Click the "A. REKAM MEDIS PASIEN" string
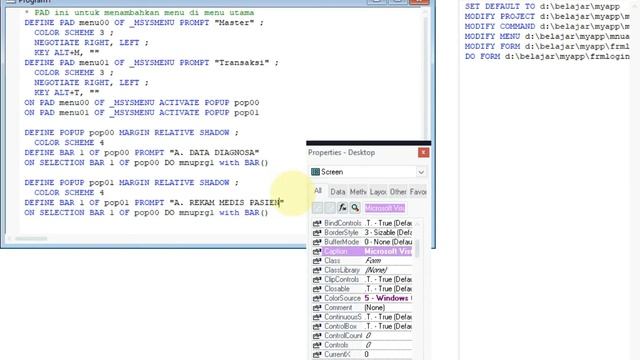The width and height of the screenshot is (640, 360). (x=227, y=203)
